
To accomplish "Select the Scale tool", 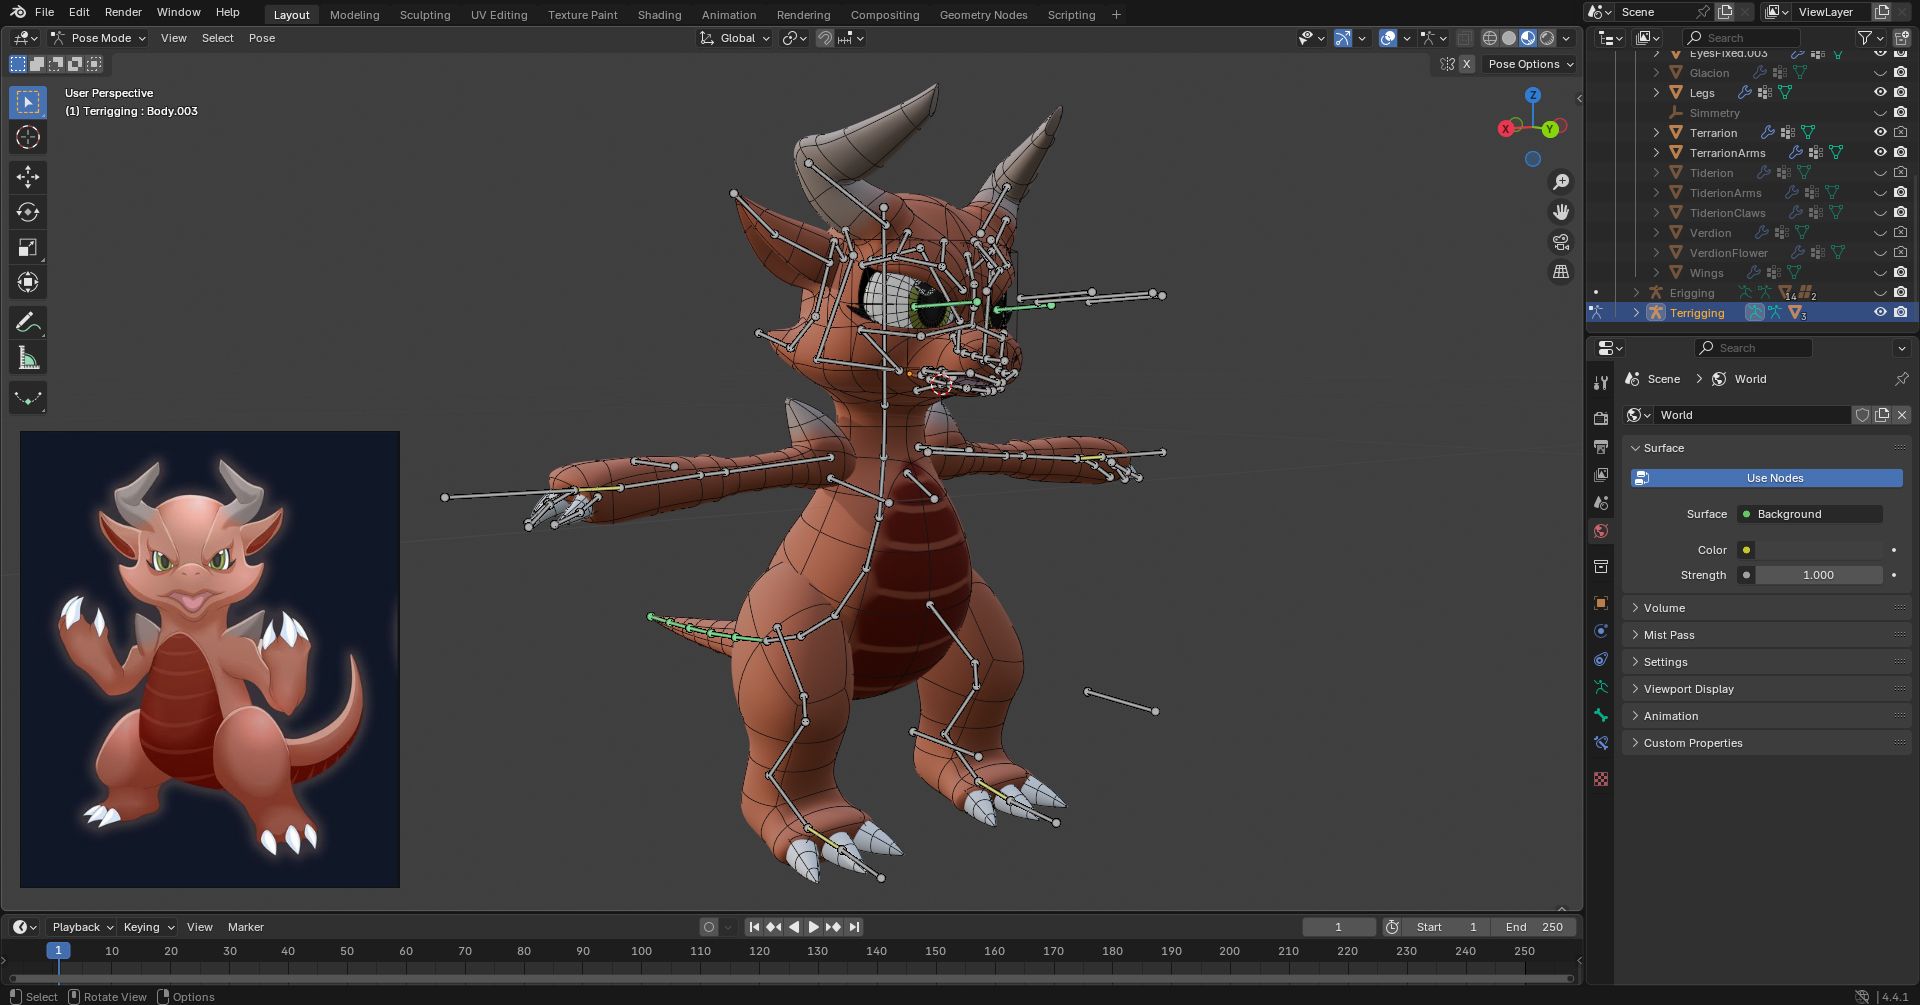I will (28, 247).
